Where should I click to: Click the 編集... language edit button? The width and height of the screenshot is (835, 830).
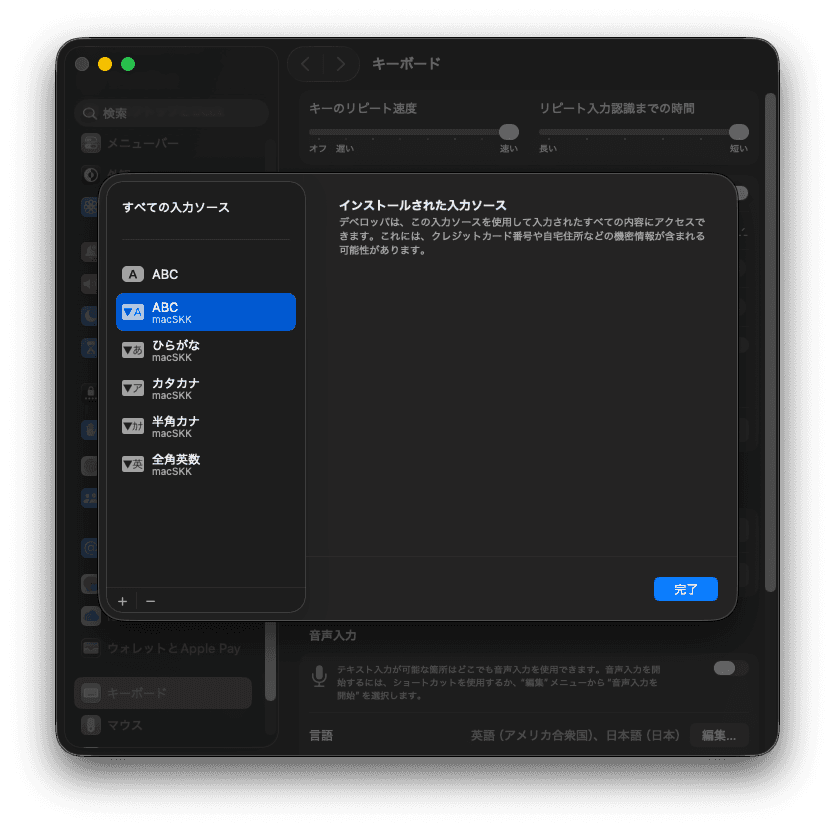(x=719, y=735)
